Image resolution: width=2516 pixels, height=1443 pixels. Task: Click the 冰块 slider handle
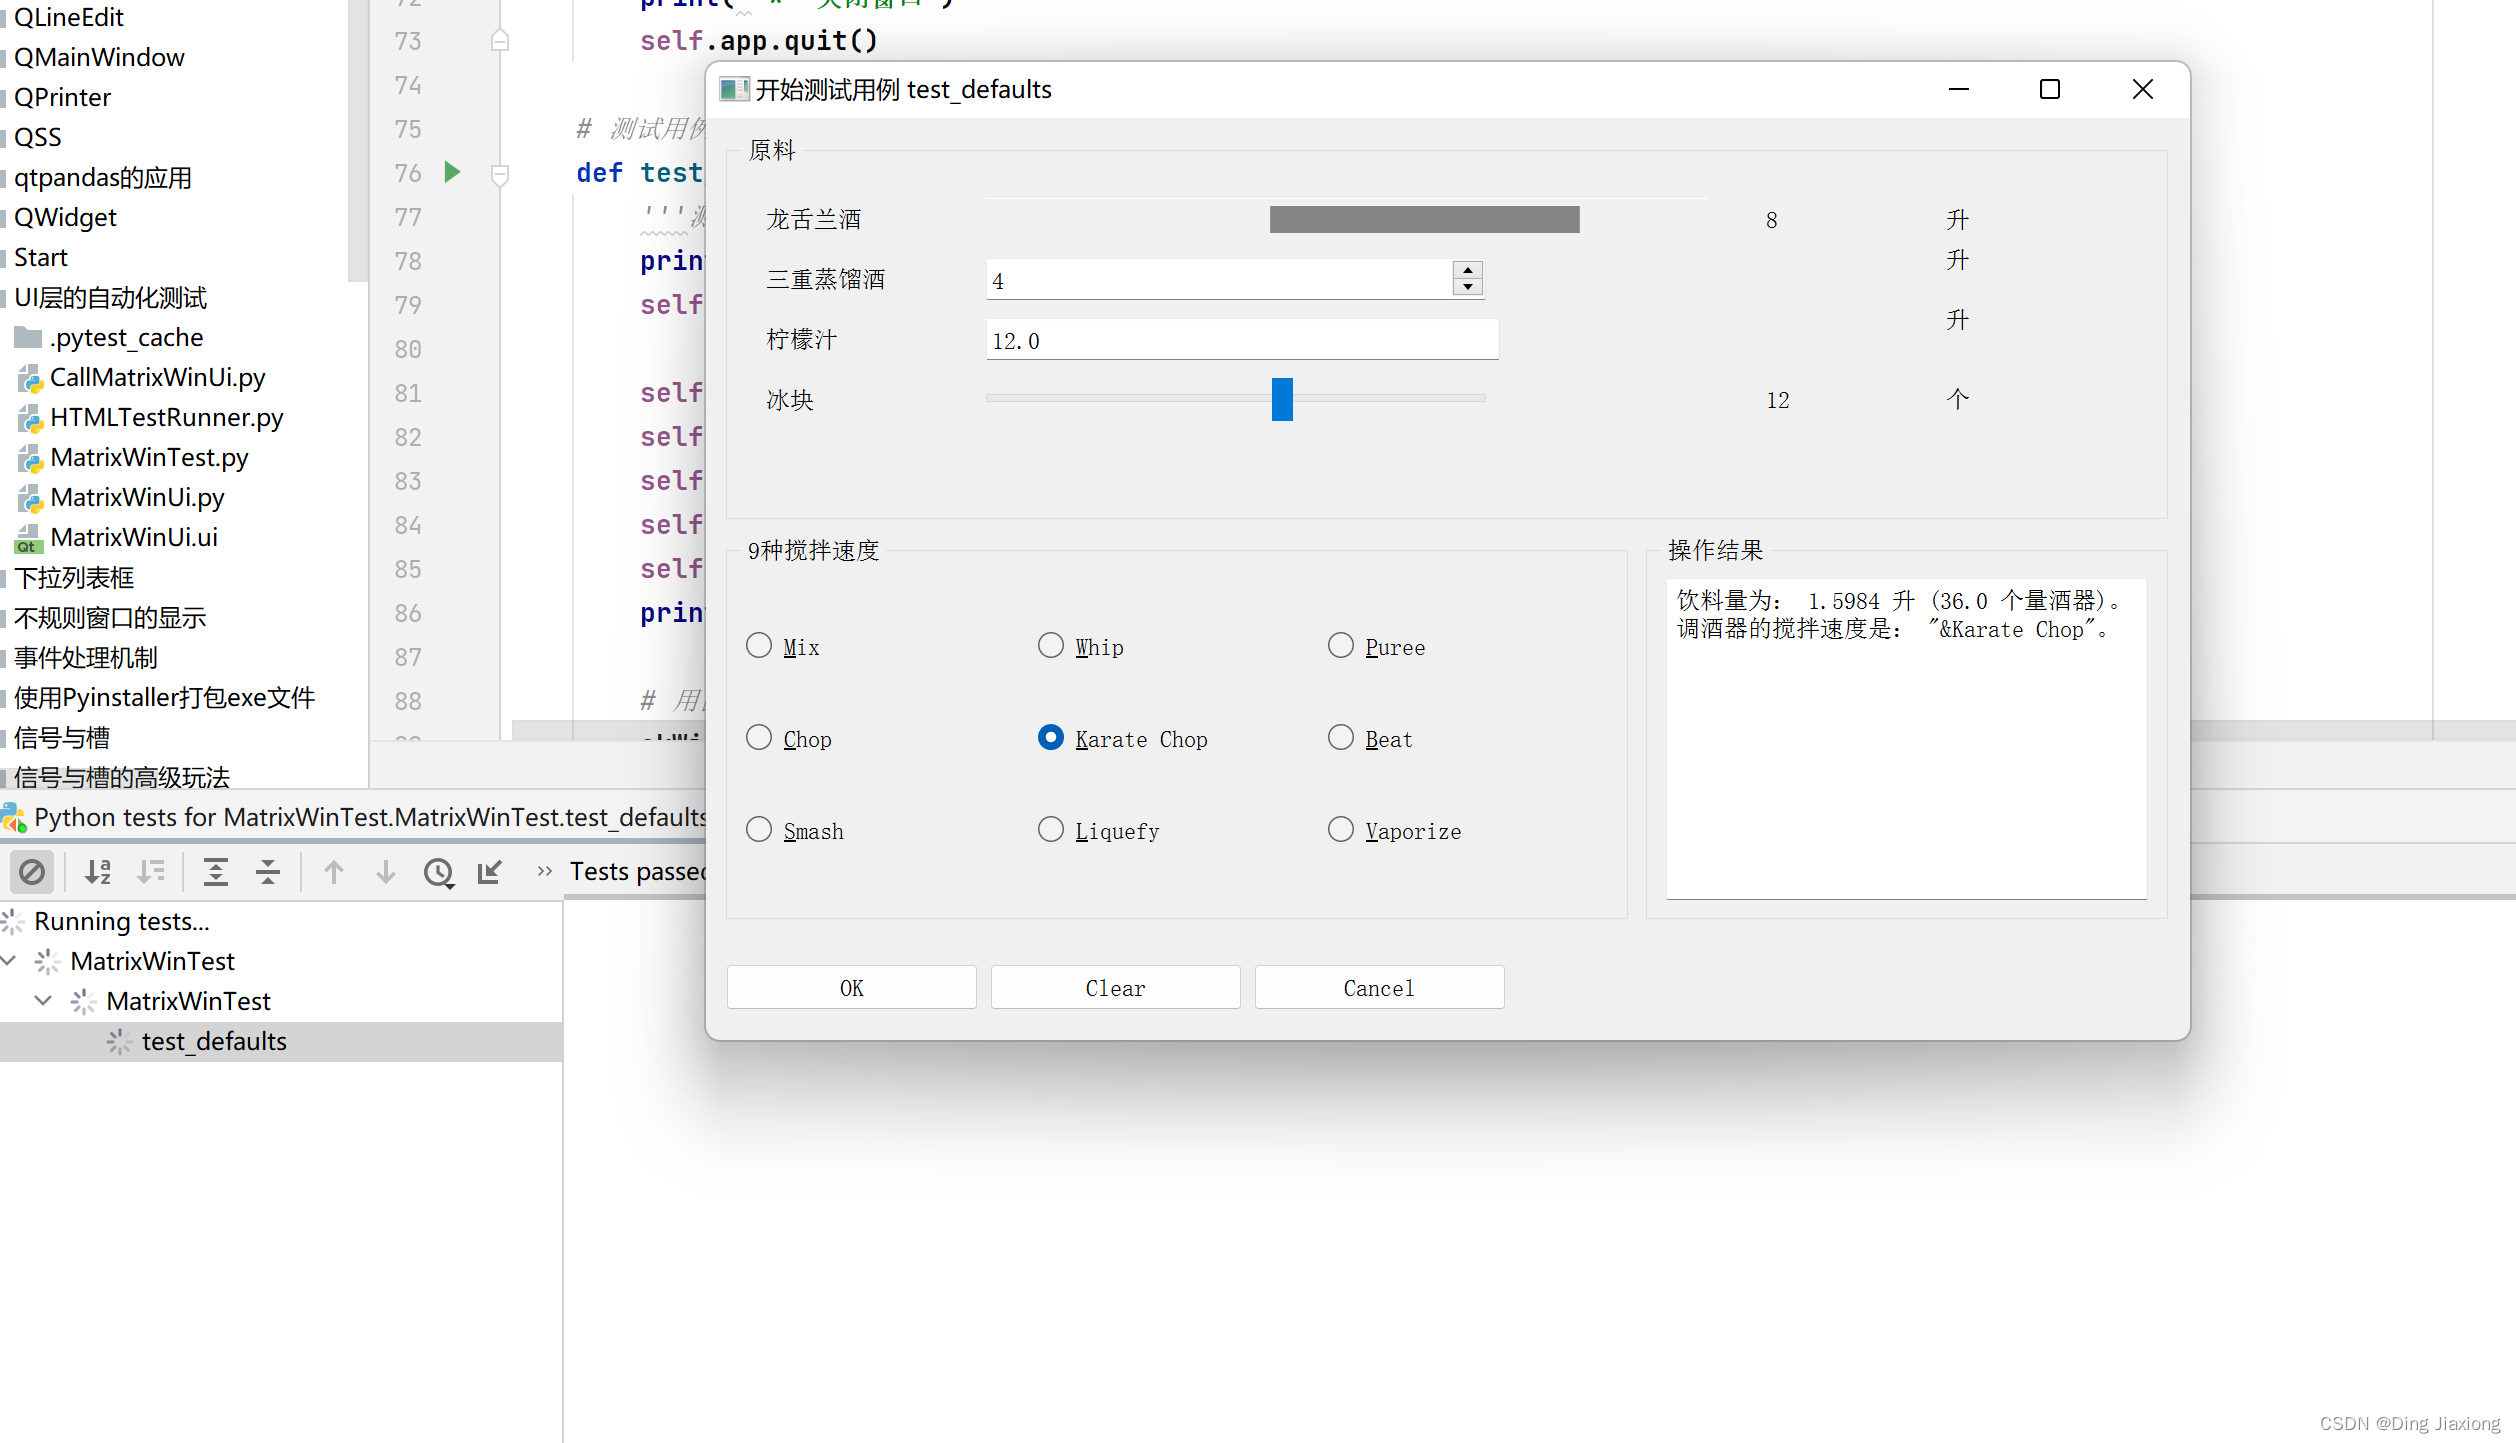[1282, 399]
